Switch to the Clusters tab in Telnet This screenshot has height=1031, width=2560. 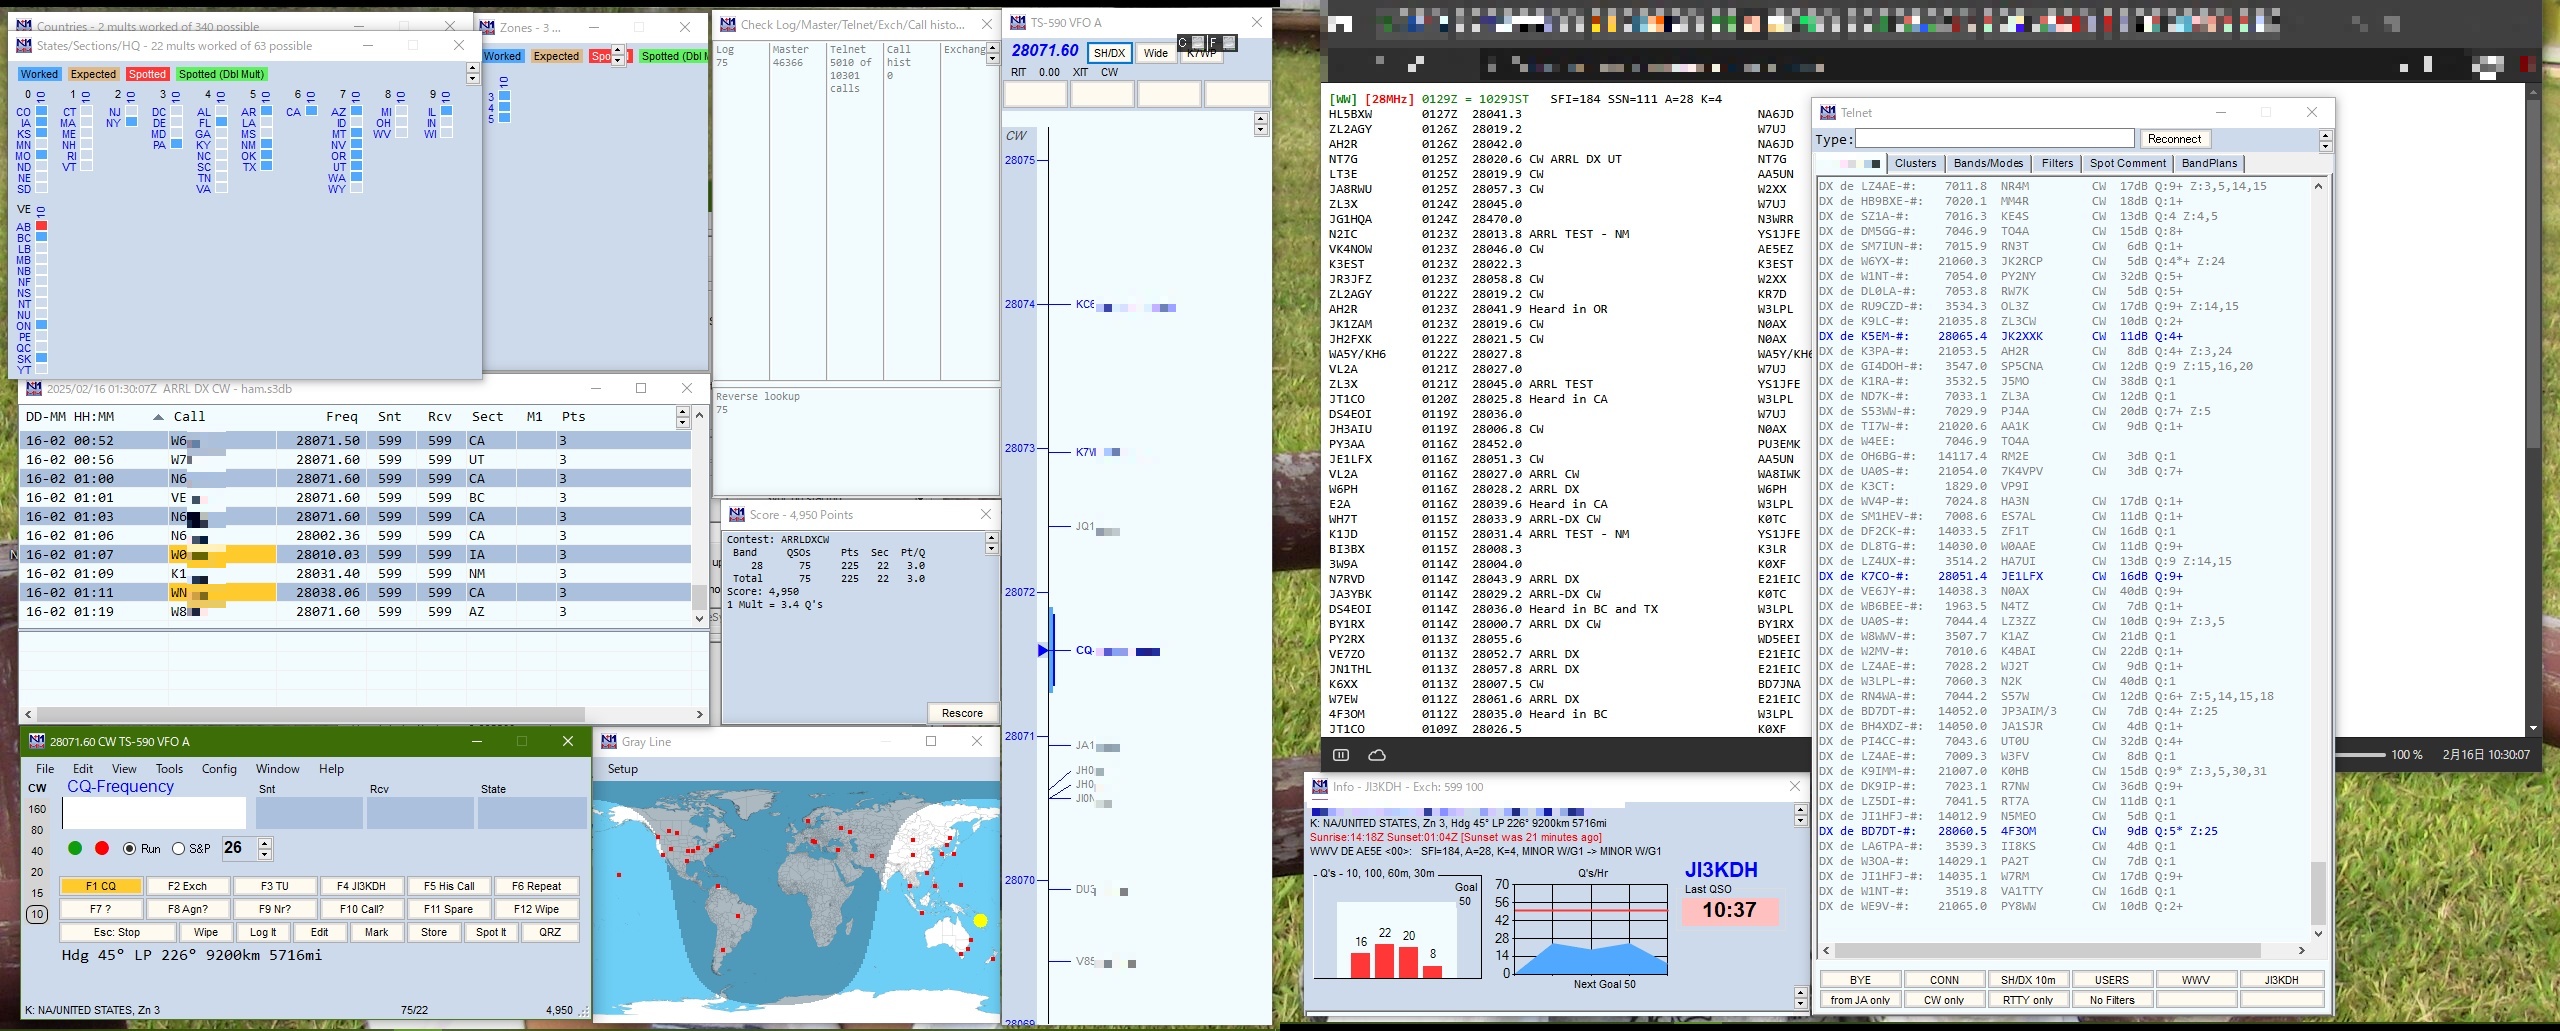point(1915,164)
